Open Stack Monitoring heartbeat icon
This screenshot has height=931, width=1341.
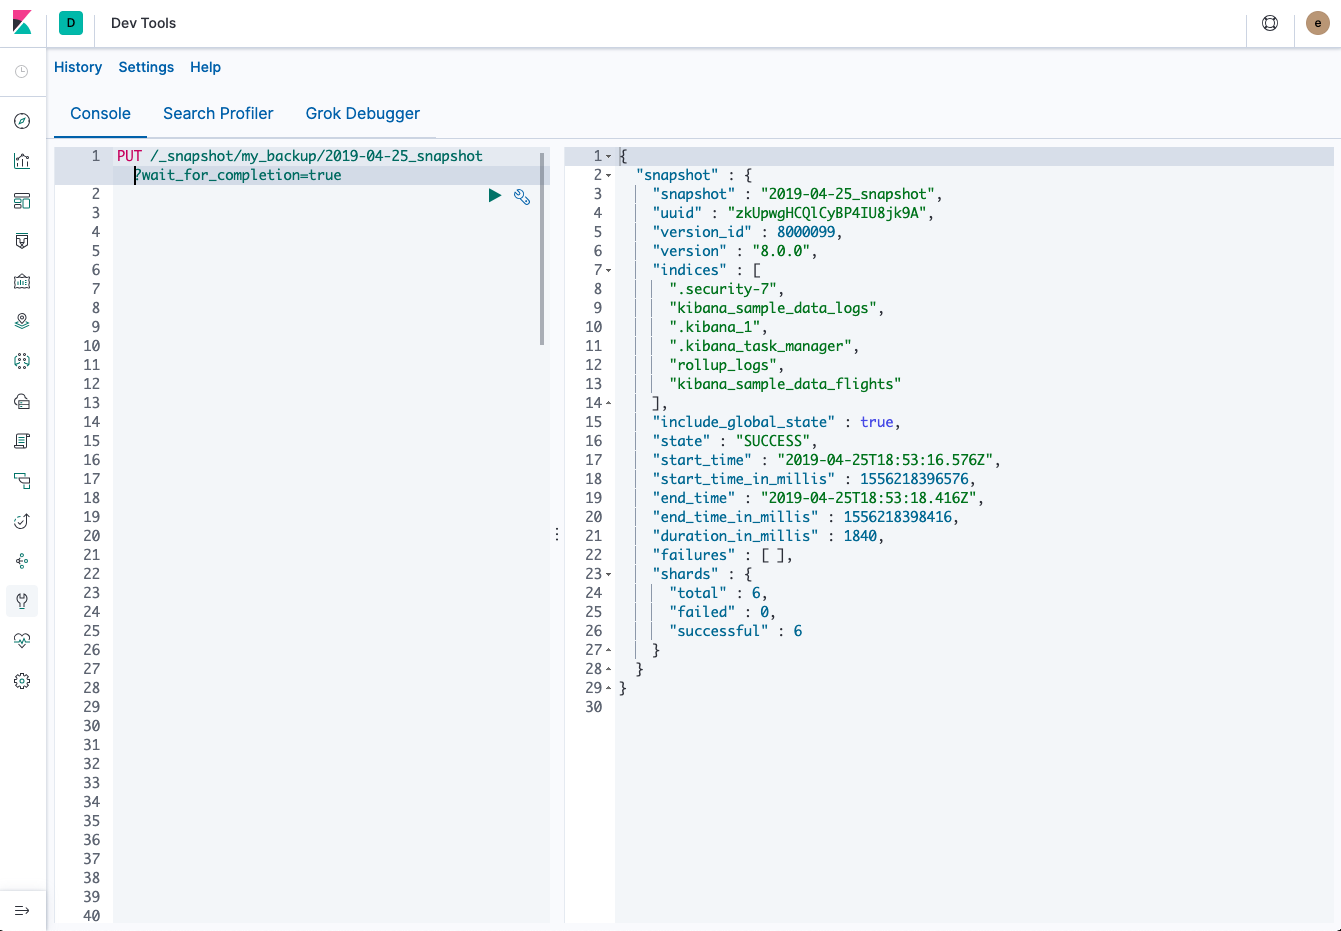click(x=22, y=641)
